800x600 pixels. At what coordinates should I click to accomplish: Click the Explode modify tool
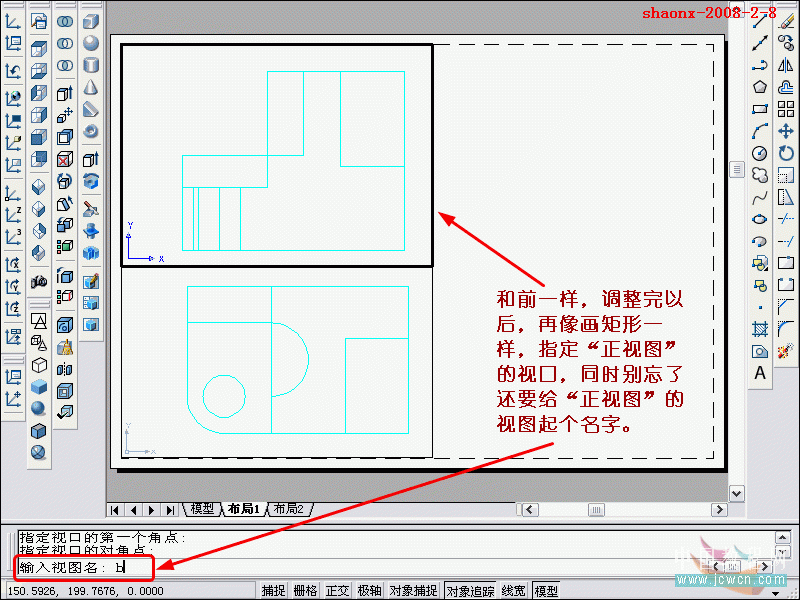[786, 351]
